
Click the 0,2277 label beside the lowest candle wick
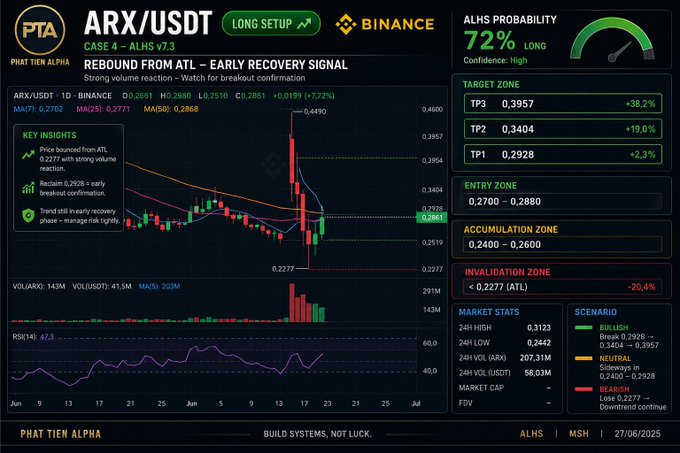coord(283,269)
